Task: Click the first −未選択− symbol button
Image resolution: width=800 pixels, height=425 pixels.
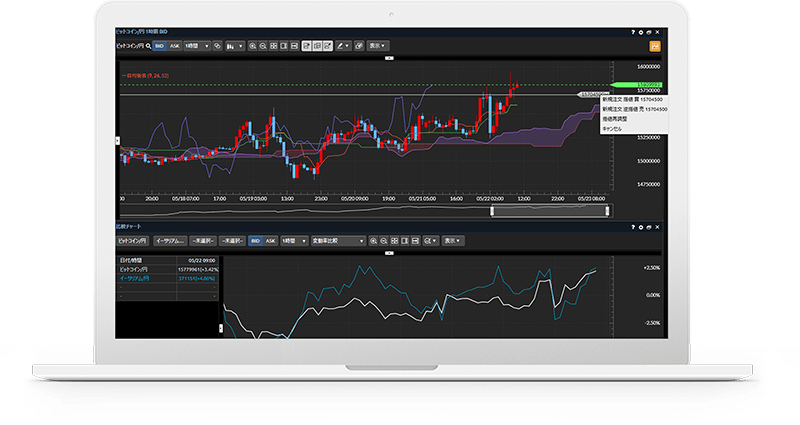Action: tap(201, 241)
